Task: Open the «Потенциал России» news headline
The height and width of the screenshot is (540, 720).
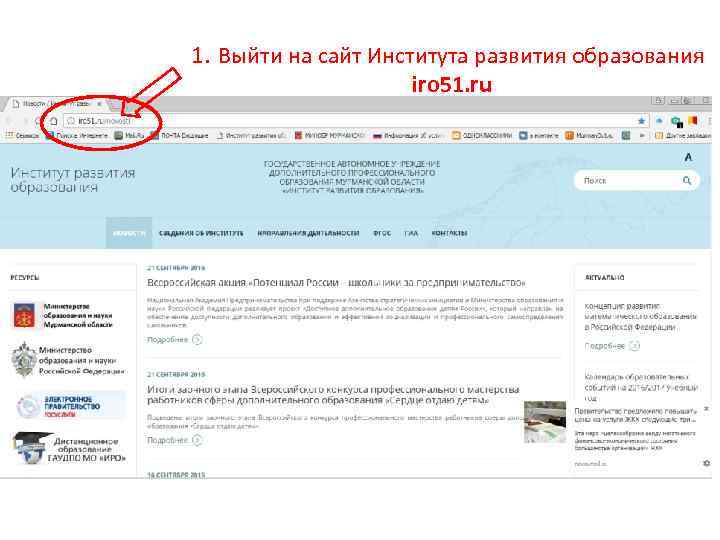Action: click(336, 282)
